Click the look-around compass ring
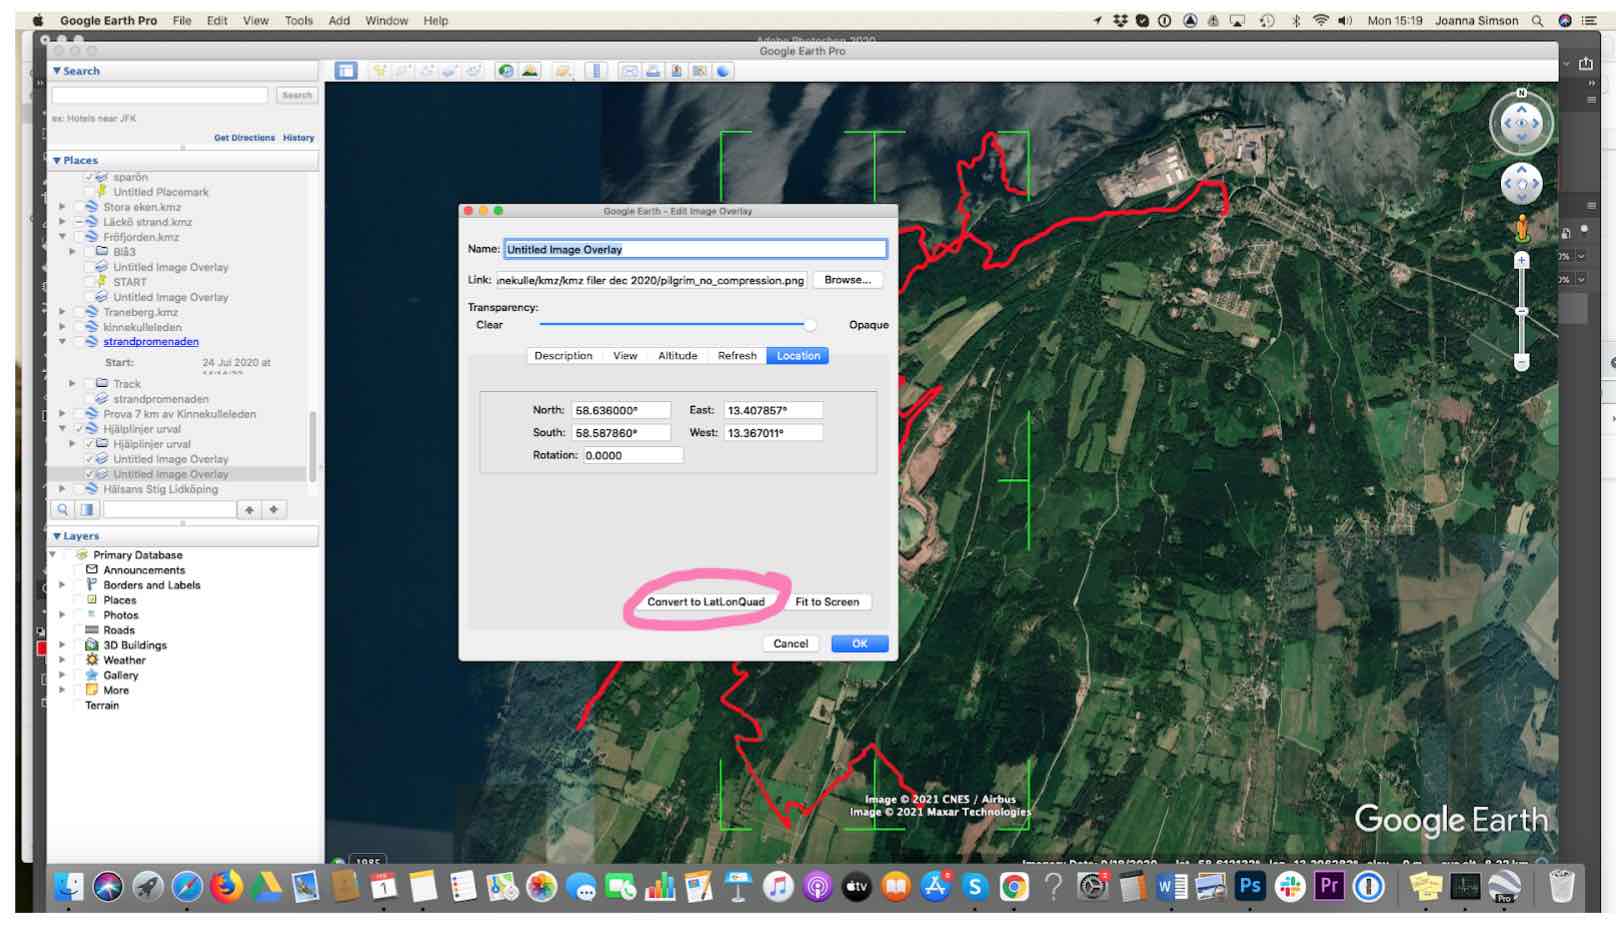Viewport: 1616px width, 932px height. [1521, 124]
